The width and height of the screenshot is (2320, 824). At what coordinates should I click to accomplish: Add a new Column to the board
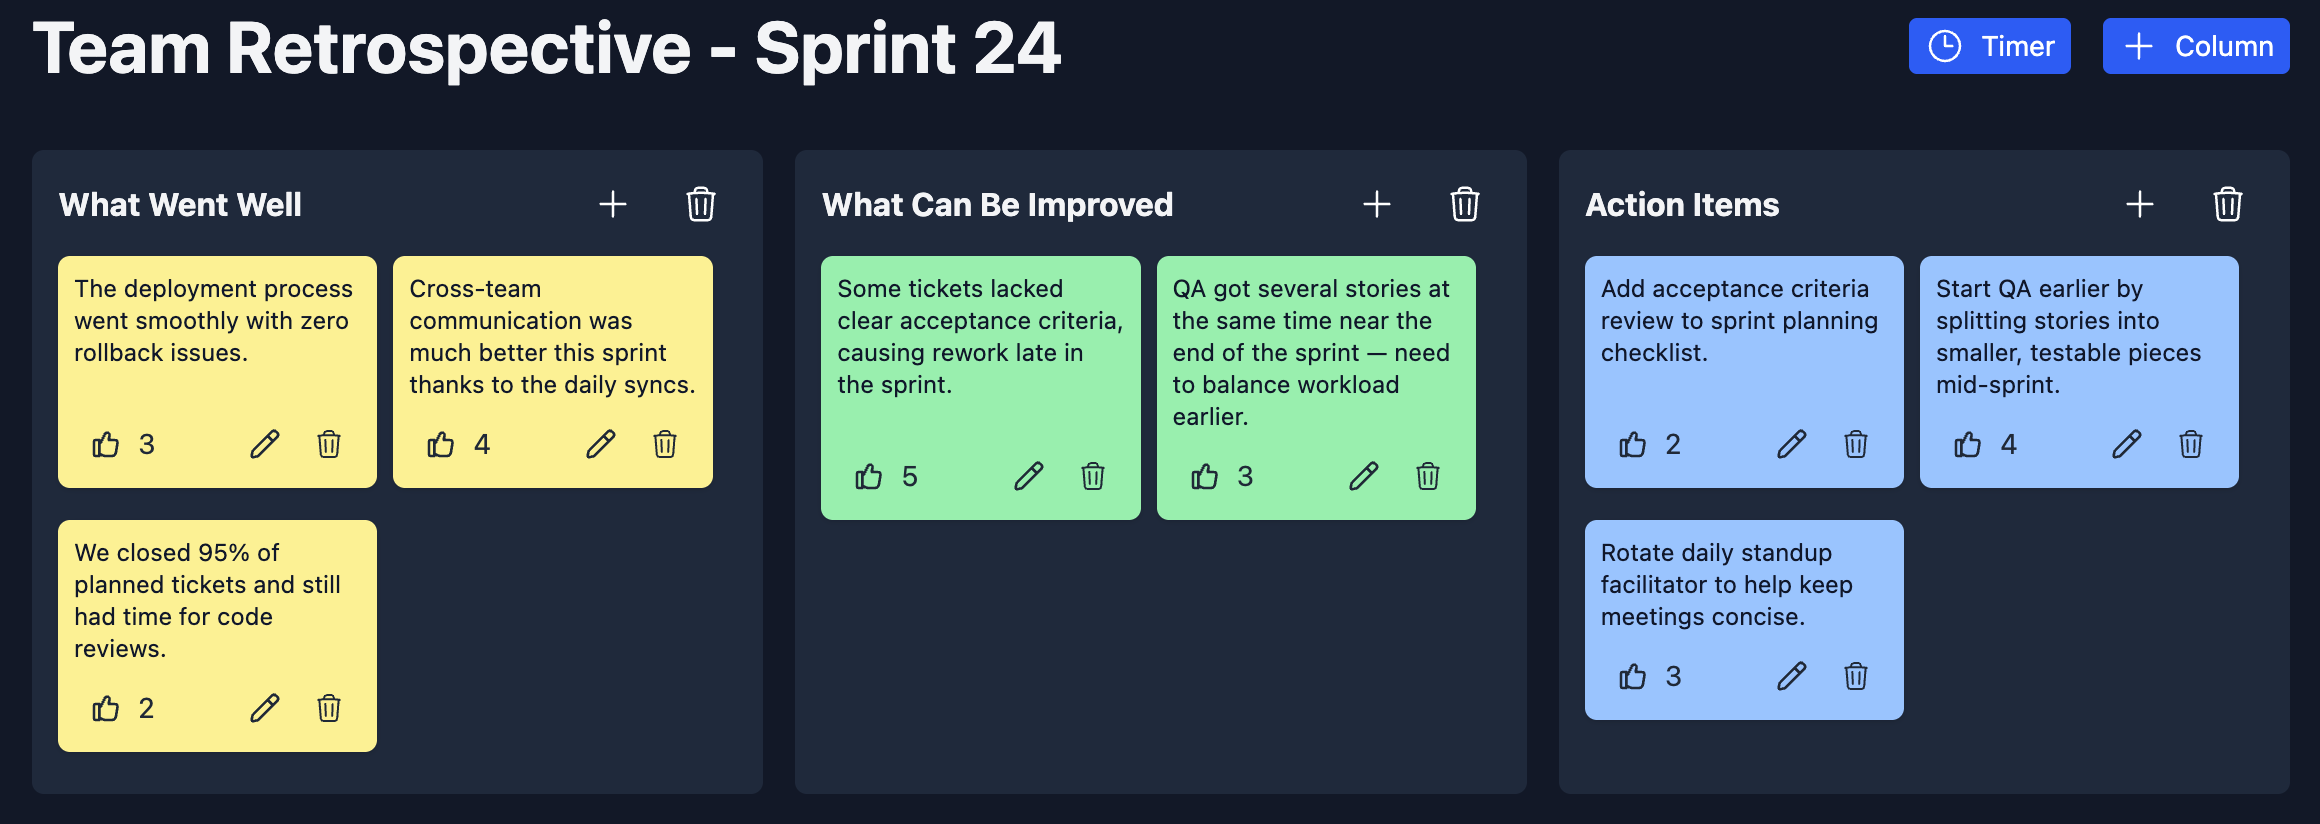(x=2195, y=46)
